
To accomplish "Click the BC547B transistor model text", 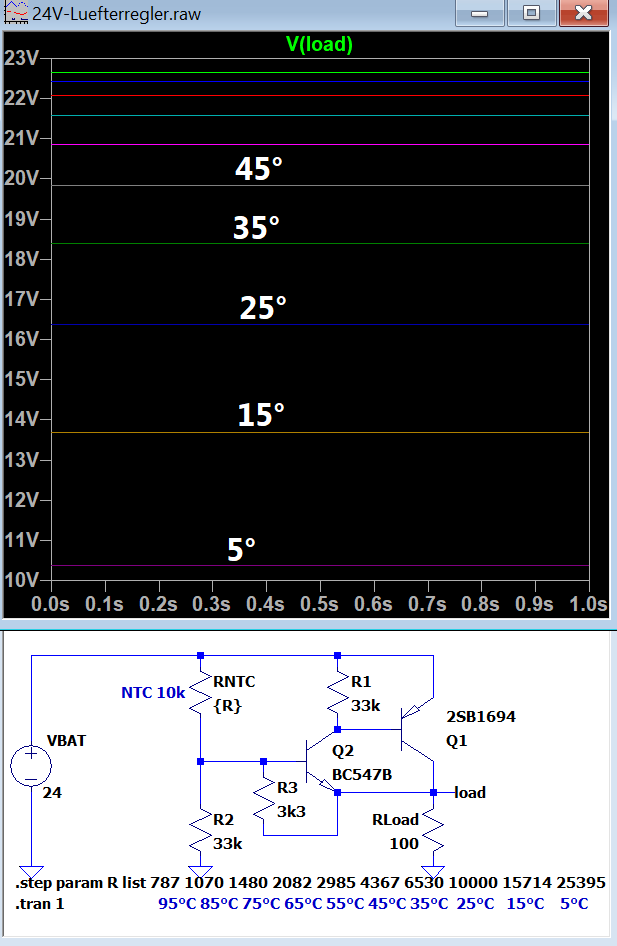I will (362, 775).
